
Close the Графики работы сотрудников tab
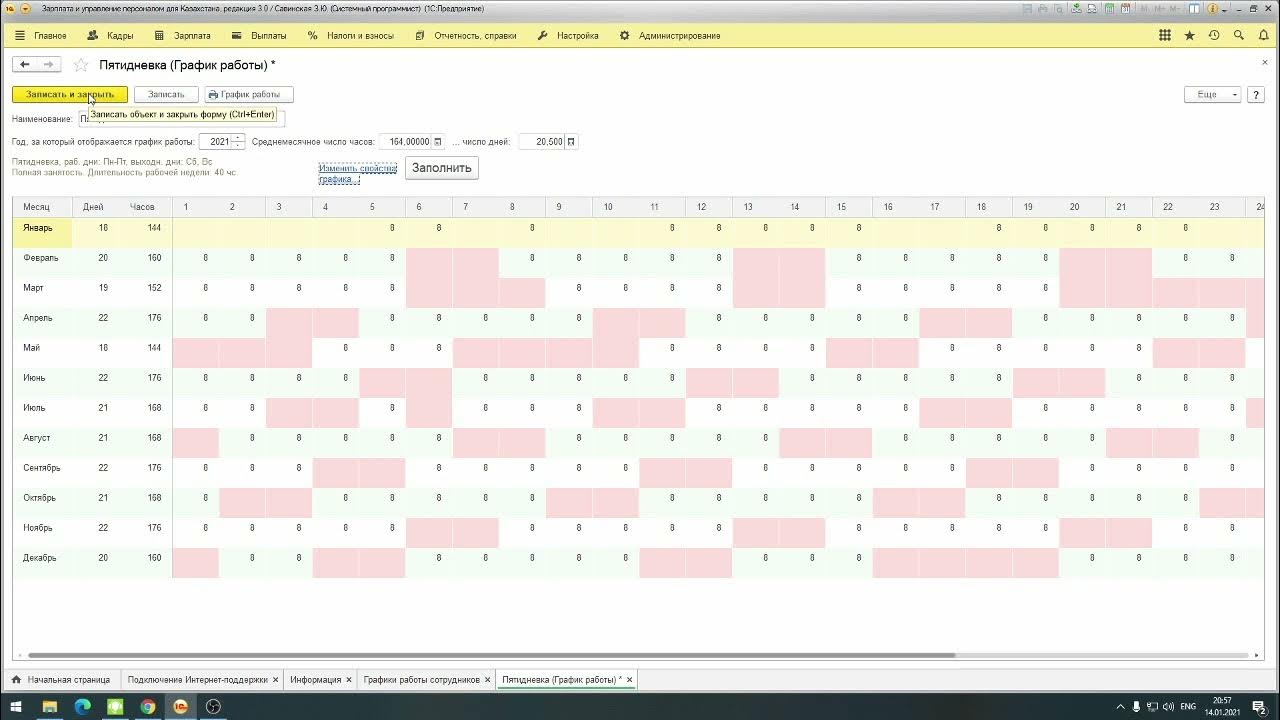coord(487,679)
